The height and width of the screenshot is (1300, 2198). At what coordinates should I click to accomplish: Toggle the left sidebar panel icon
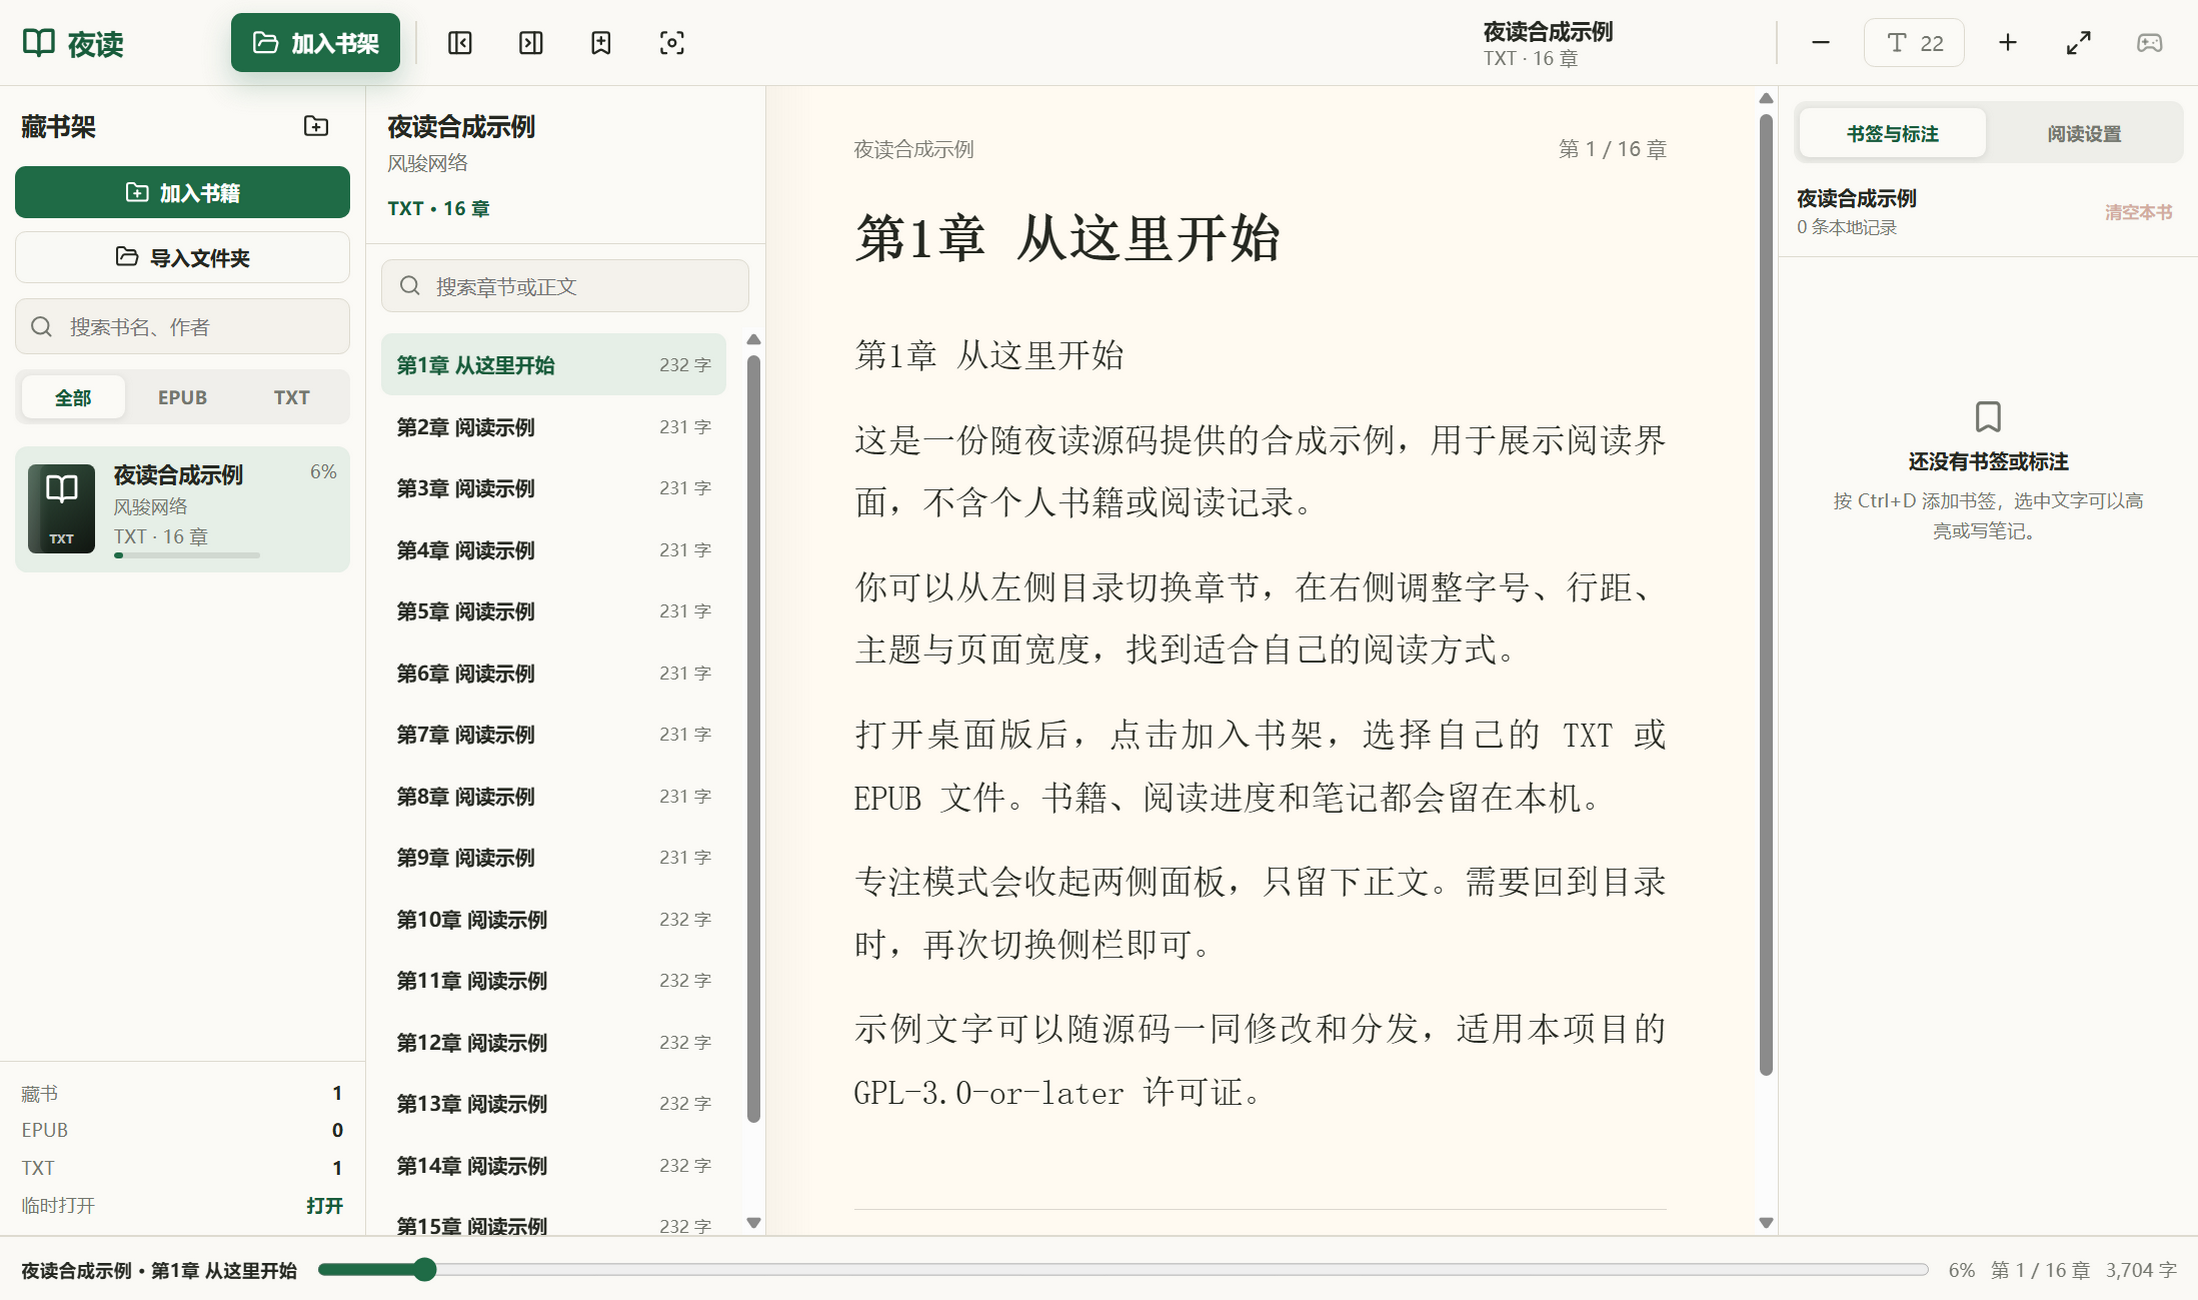(x=460, y=43)
